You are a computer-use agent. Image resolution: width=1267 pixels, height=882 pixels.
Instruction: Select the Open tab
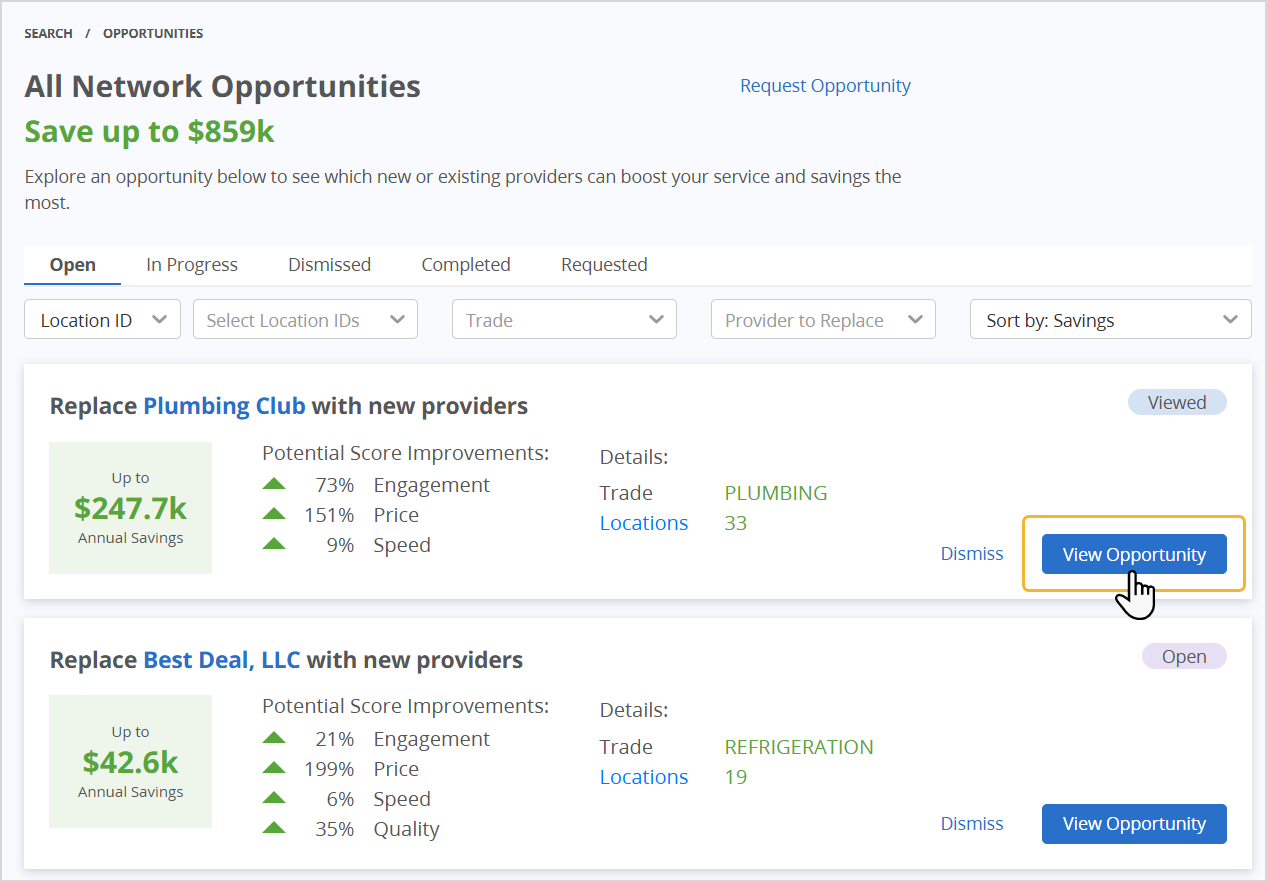(x=73, y=265)
